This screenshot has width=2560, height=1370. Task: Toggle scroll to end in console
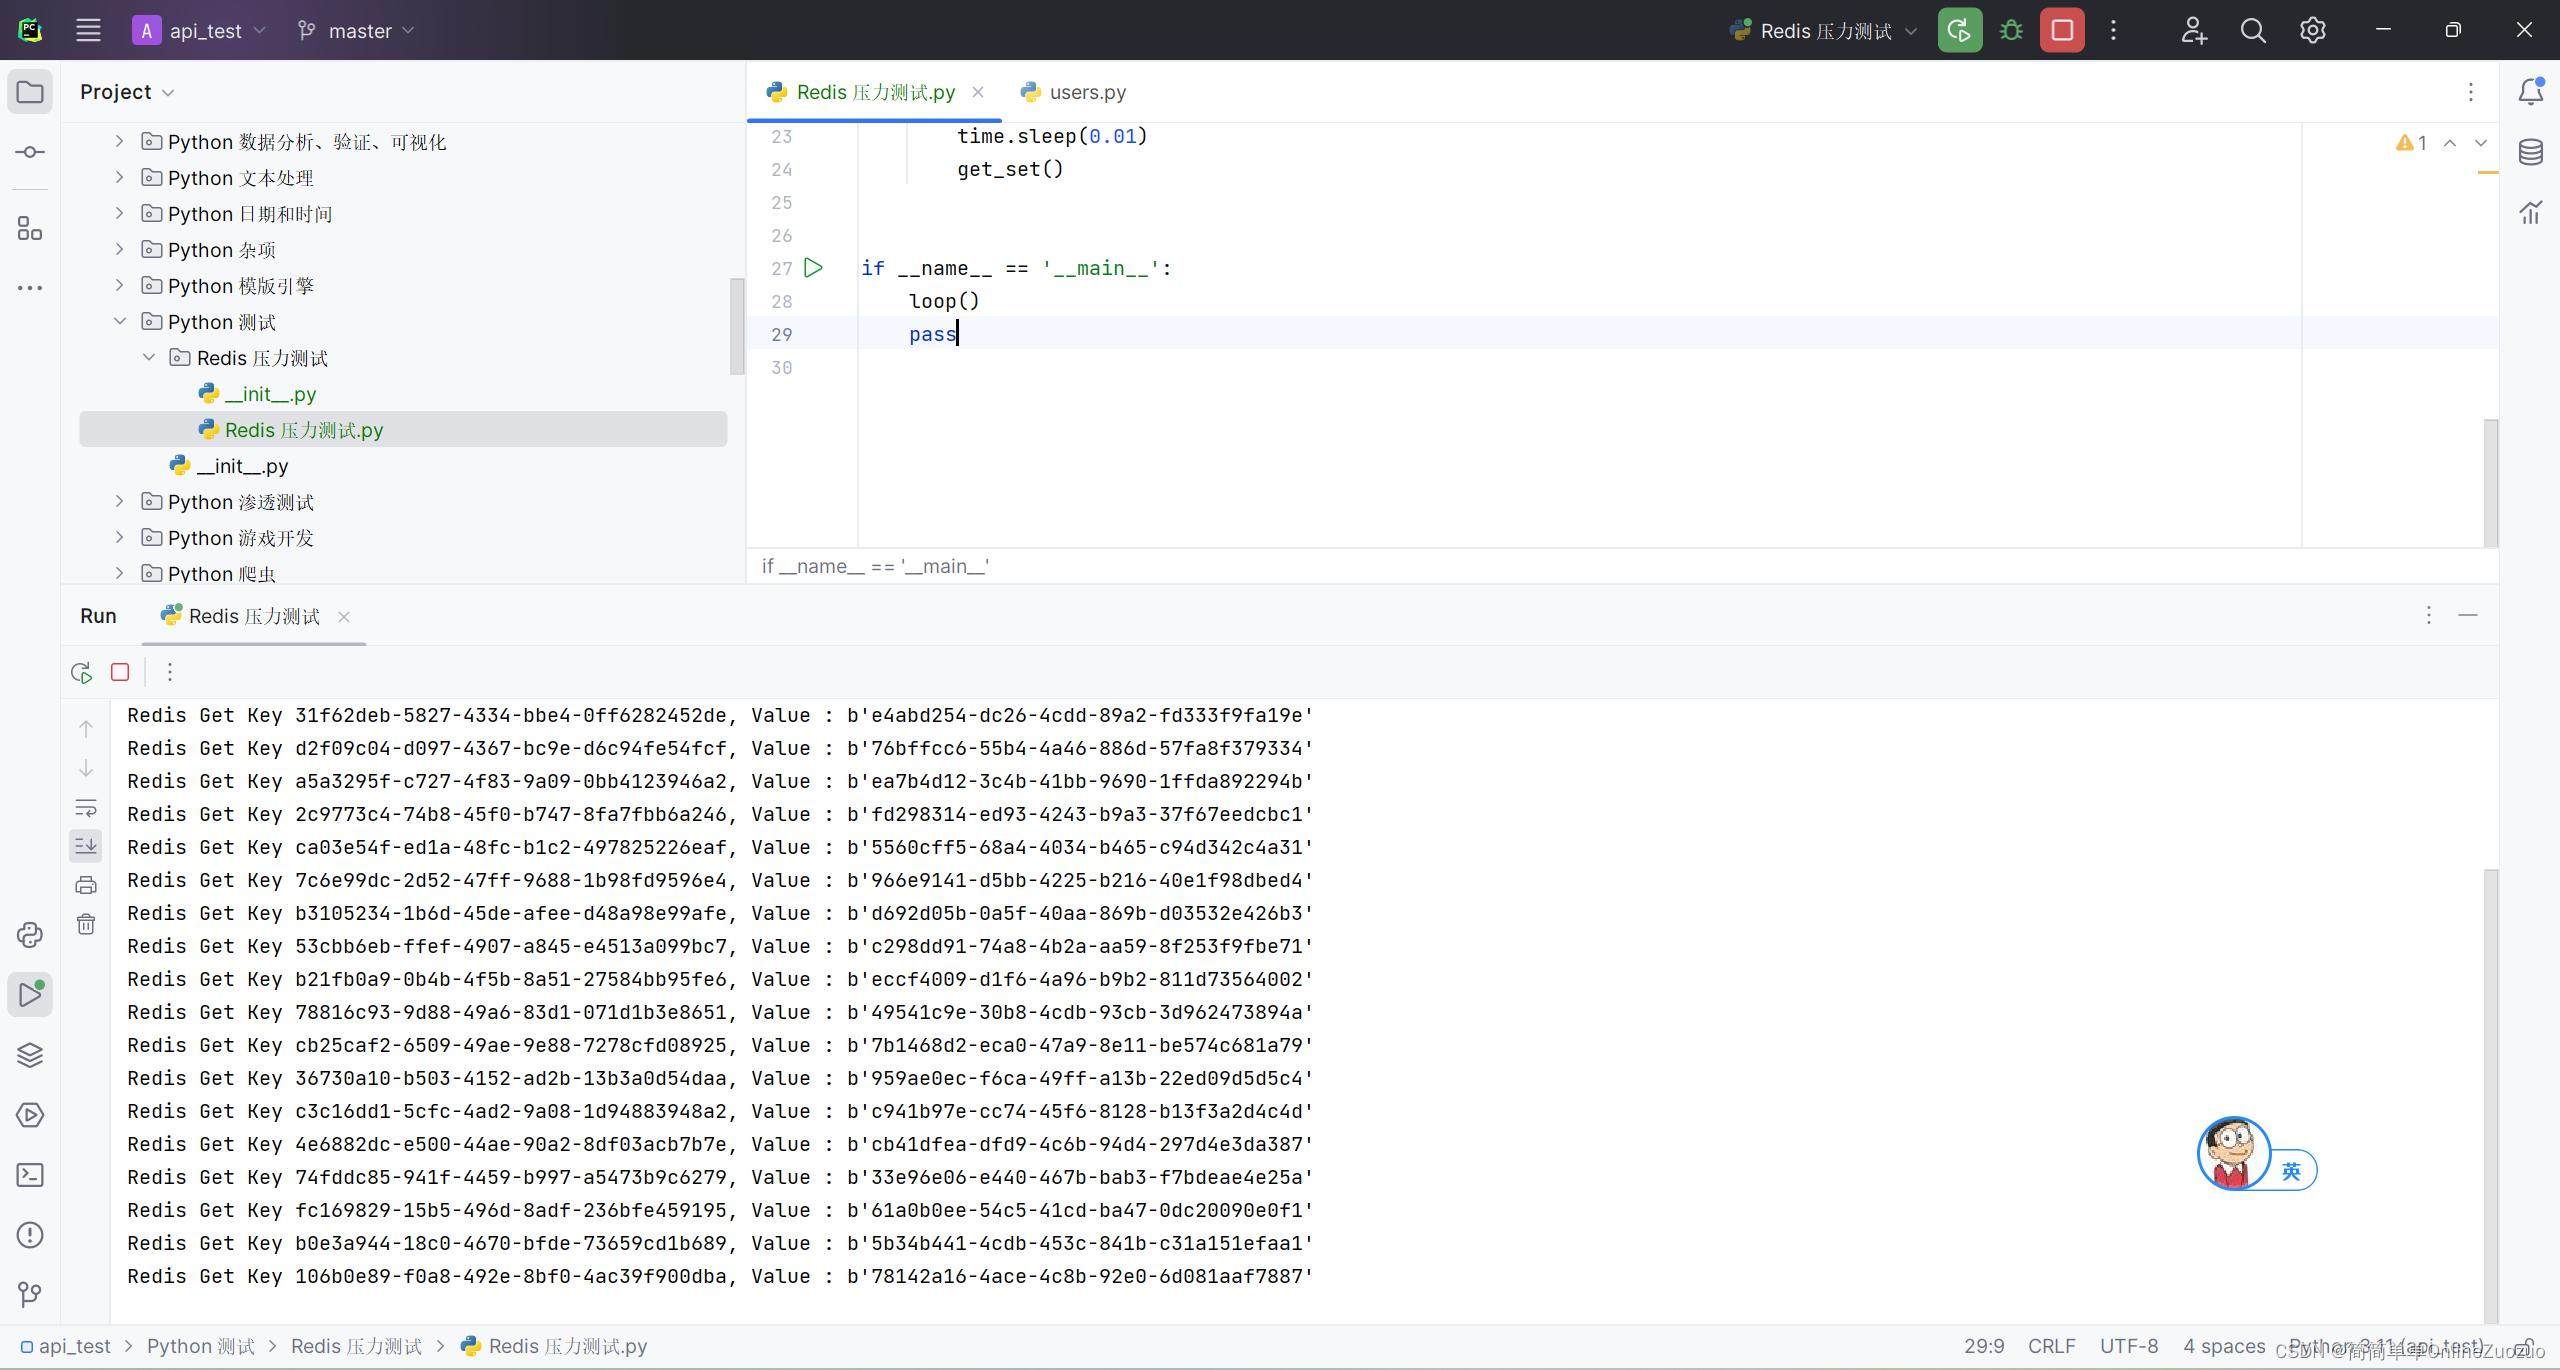(86, 846)
